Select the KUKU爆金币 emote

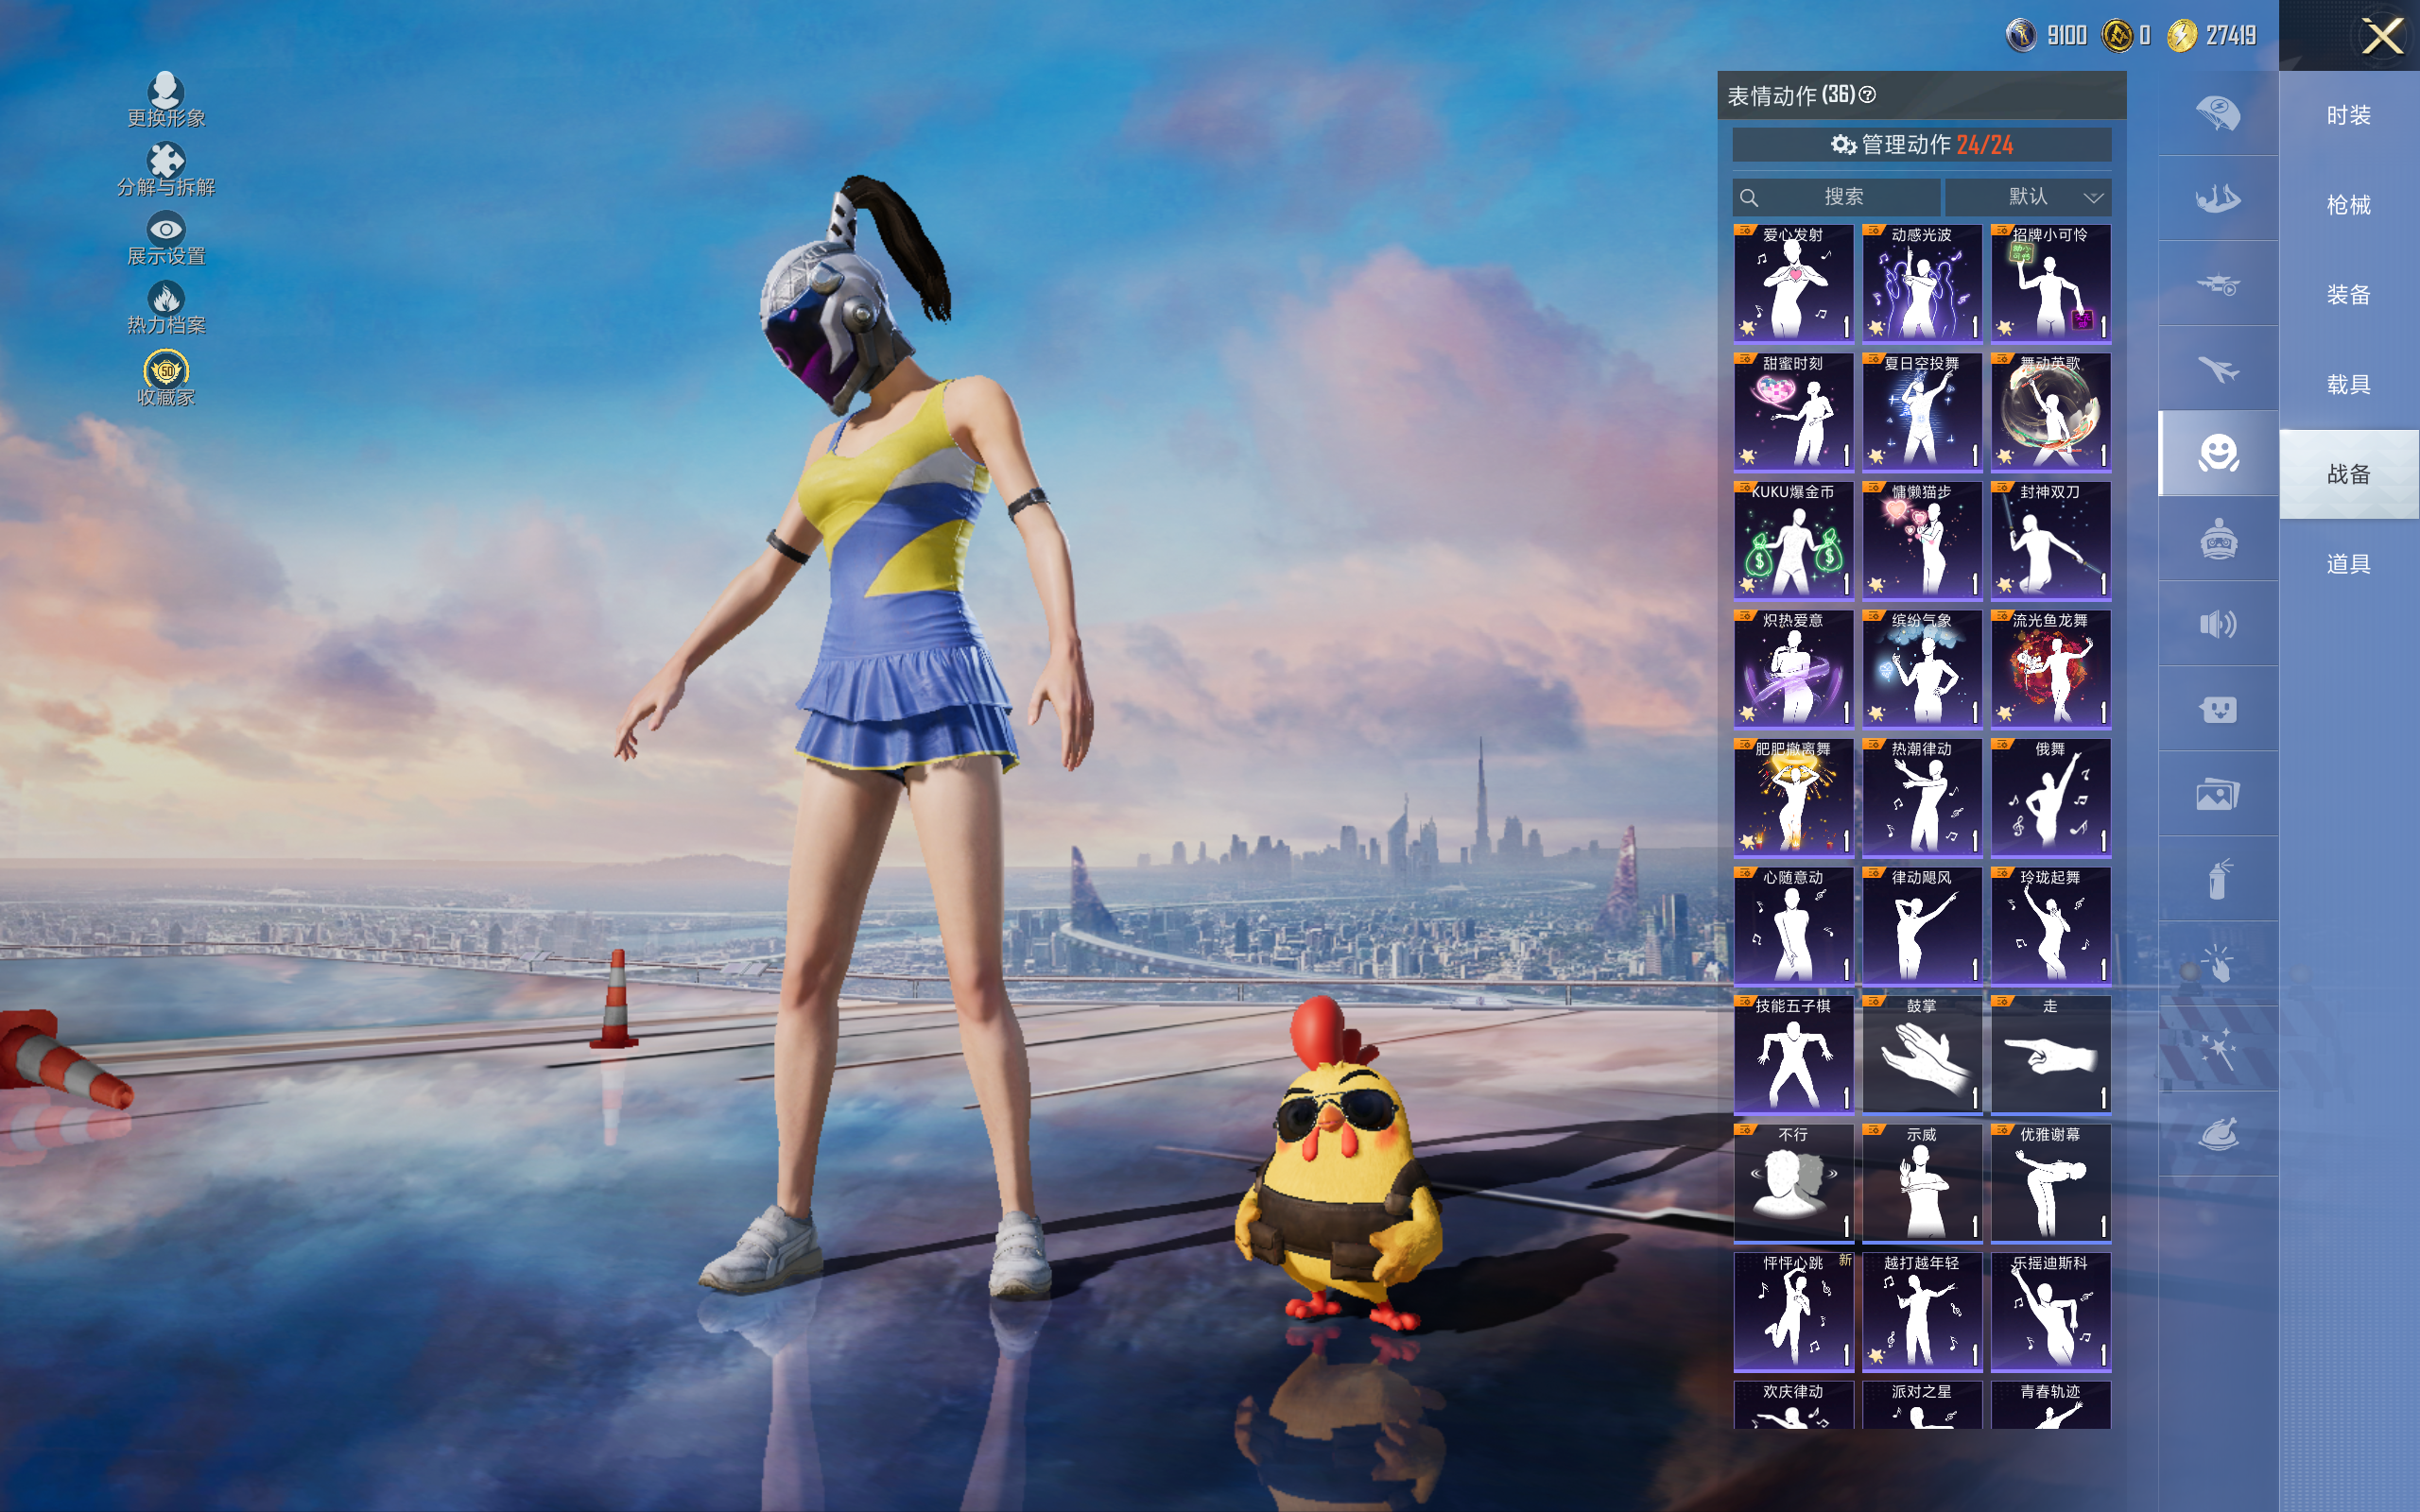point(1793,540)
